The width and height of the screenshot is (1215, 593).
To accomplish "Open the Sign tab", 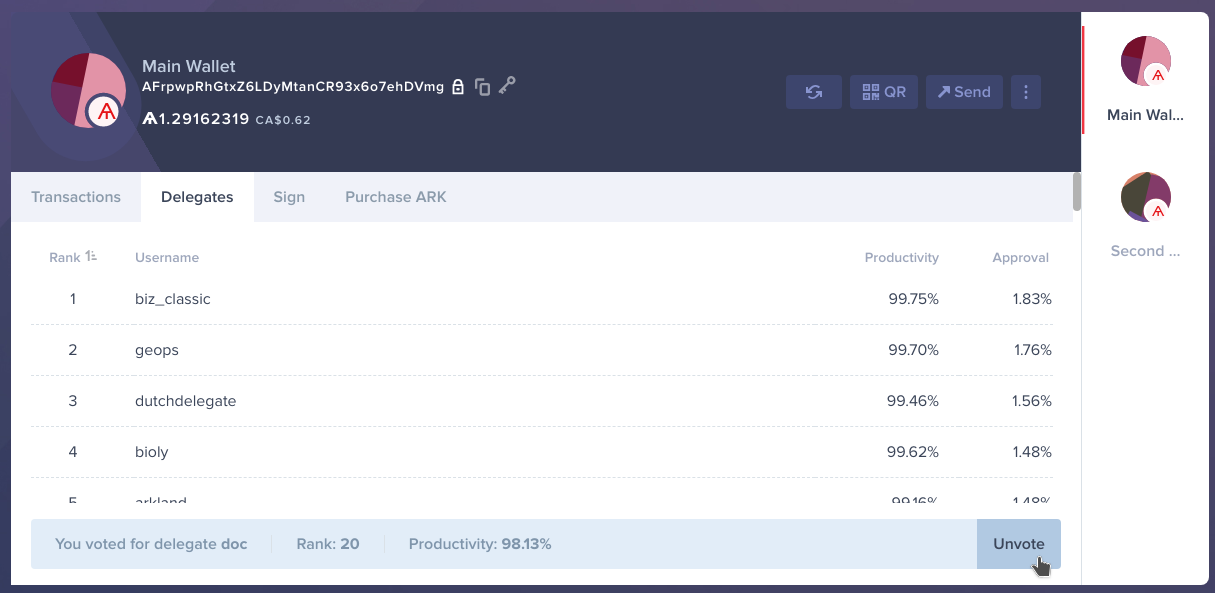I will (x=289, y=197).
